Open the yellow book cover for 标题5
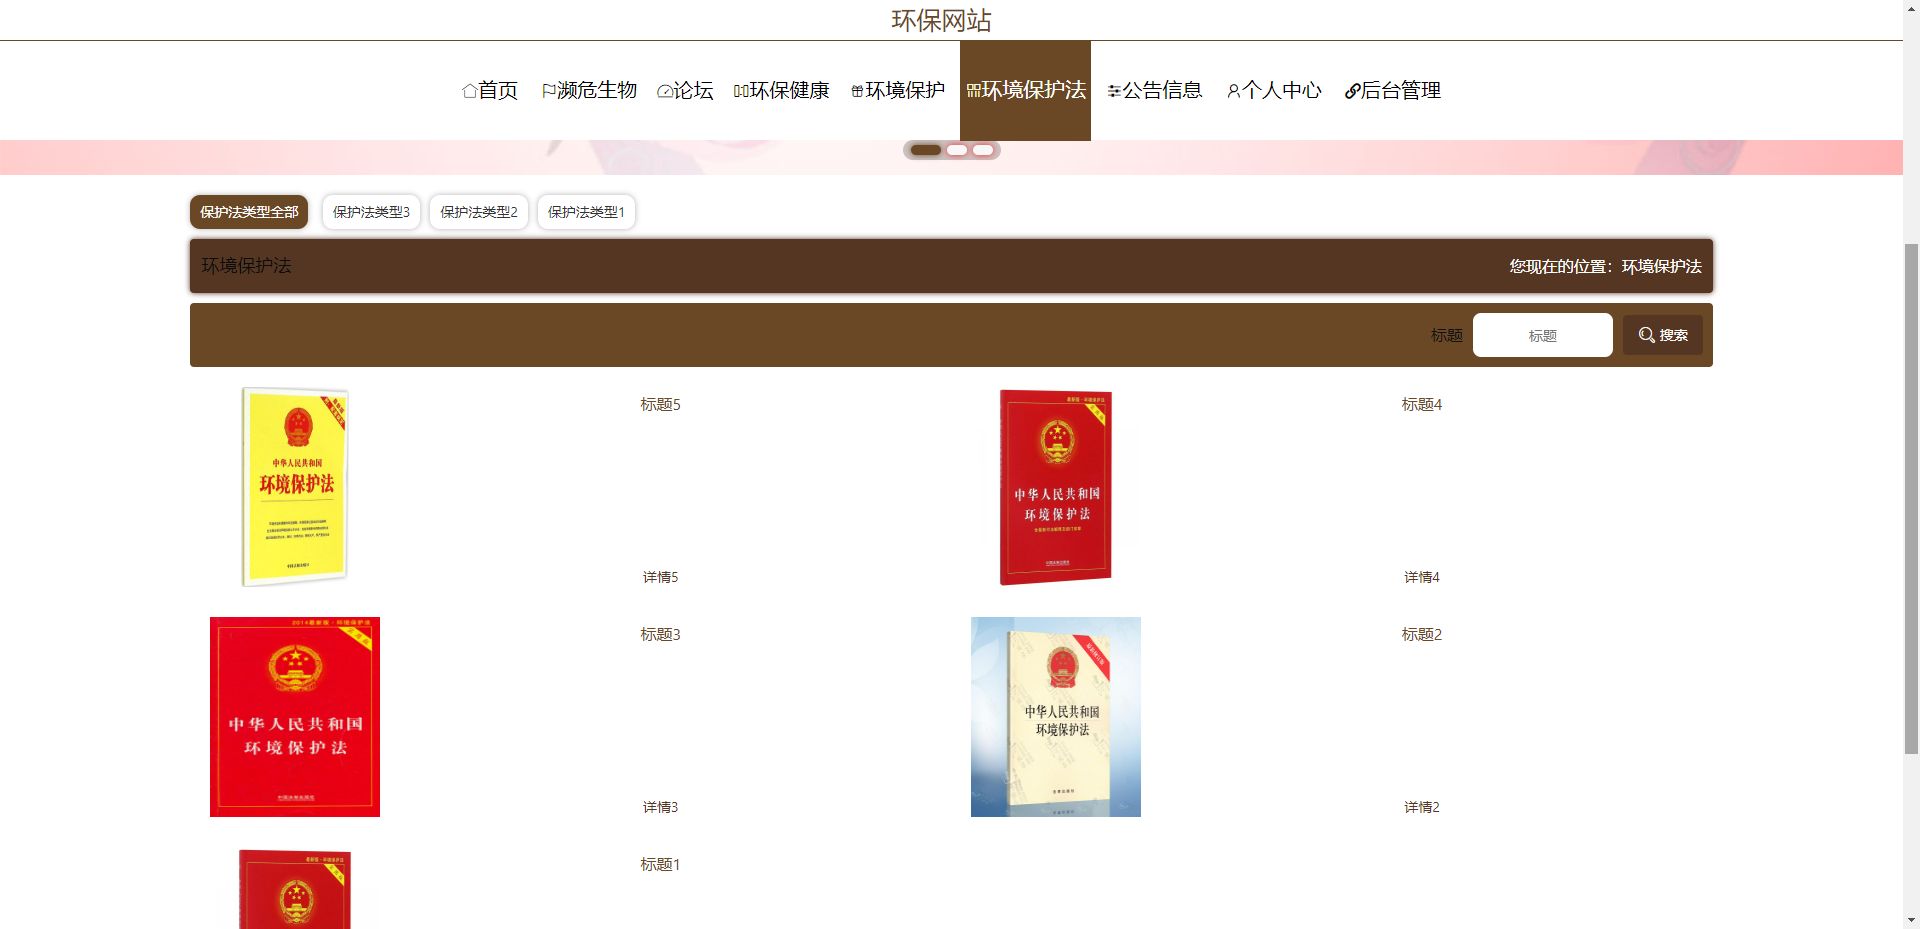Screen dimensions: 1920x929 (x=295, y=487)
